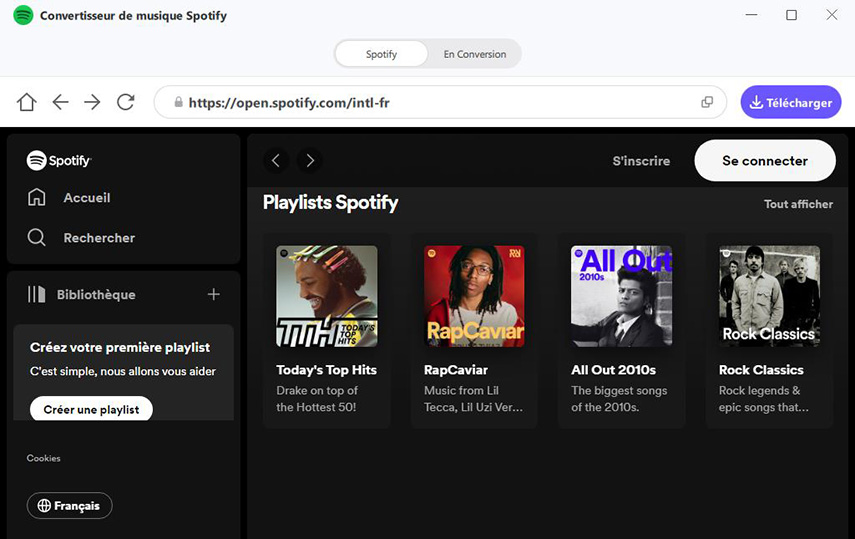
Task: Reload the page with refresh icon
Action: coord(126,102)
